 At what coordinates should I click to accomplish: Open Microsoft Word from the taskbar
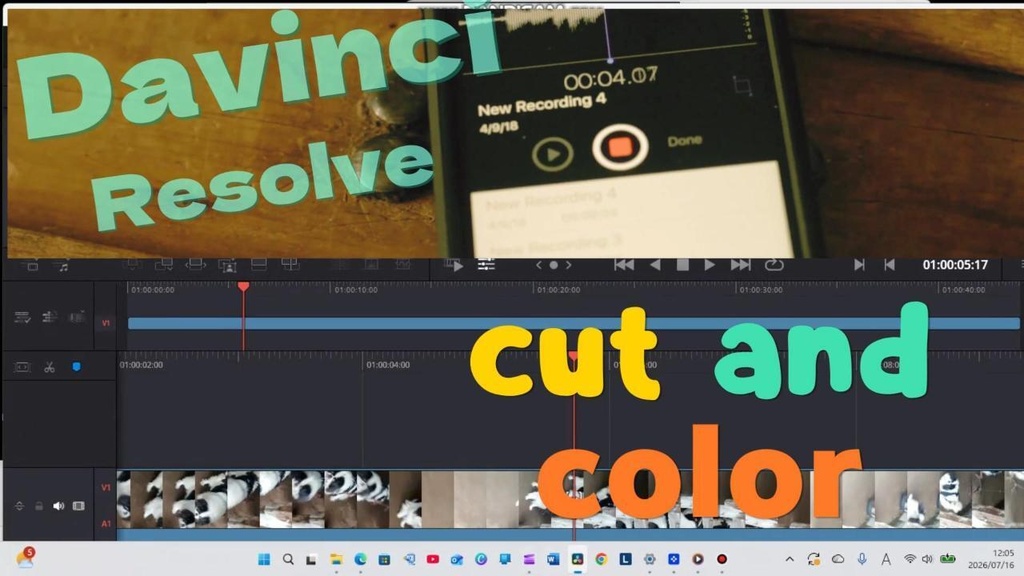pyautogui.click(x=553, y=559)
